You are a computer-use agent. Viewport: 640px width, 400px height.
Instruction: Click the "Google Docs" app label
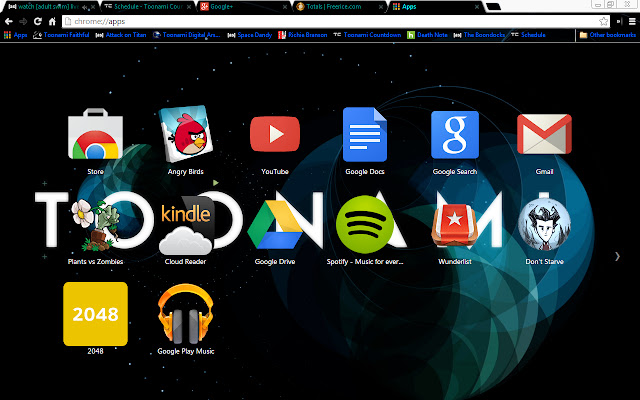point(365,172)
